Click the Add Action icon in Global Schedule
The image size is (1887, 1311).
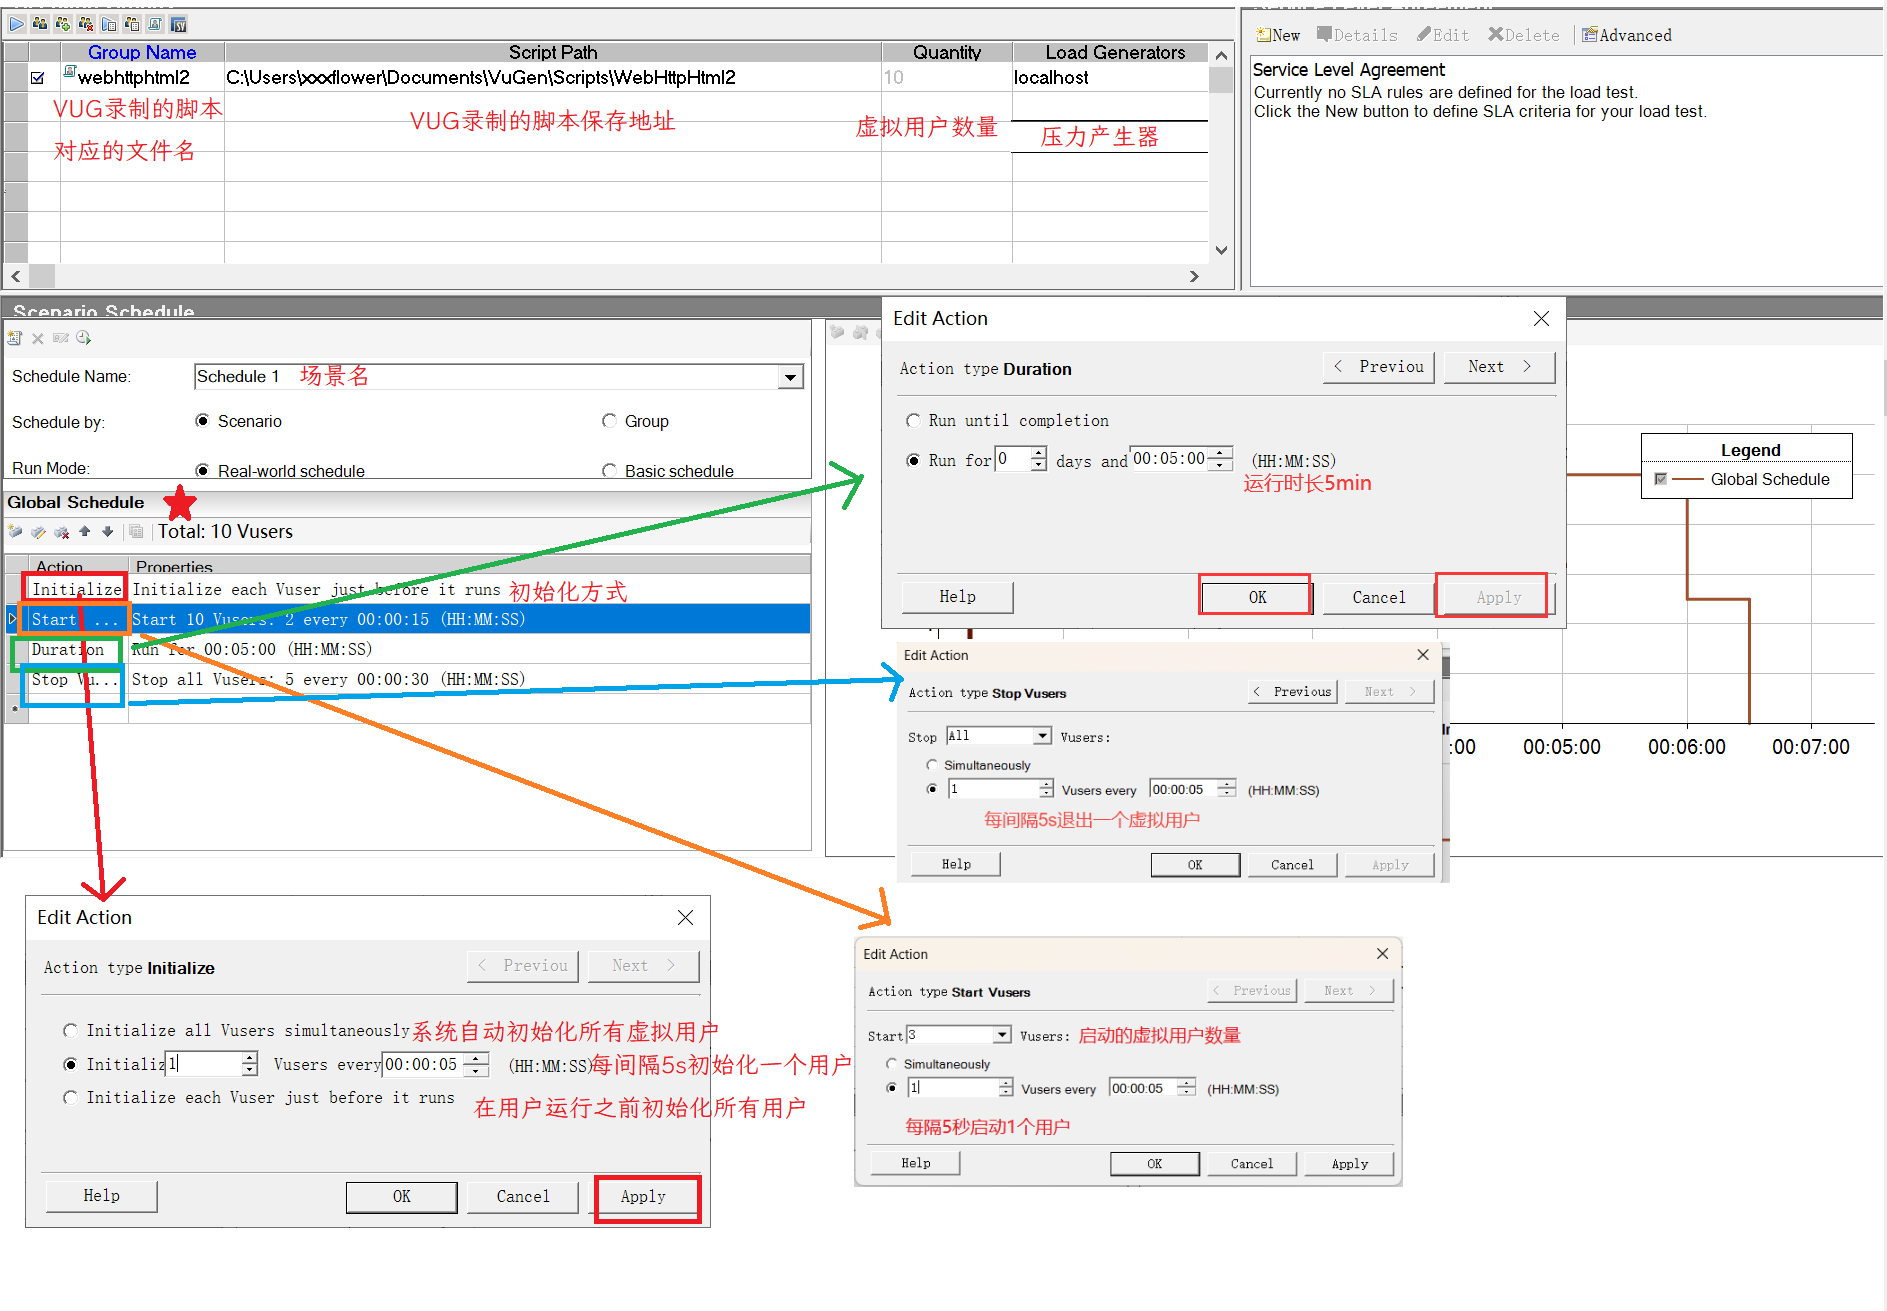tap(15, 531)
